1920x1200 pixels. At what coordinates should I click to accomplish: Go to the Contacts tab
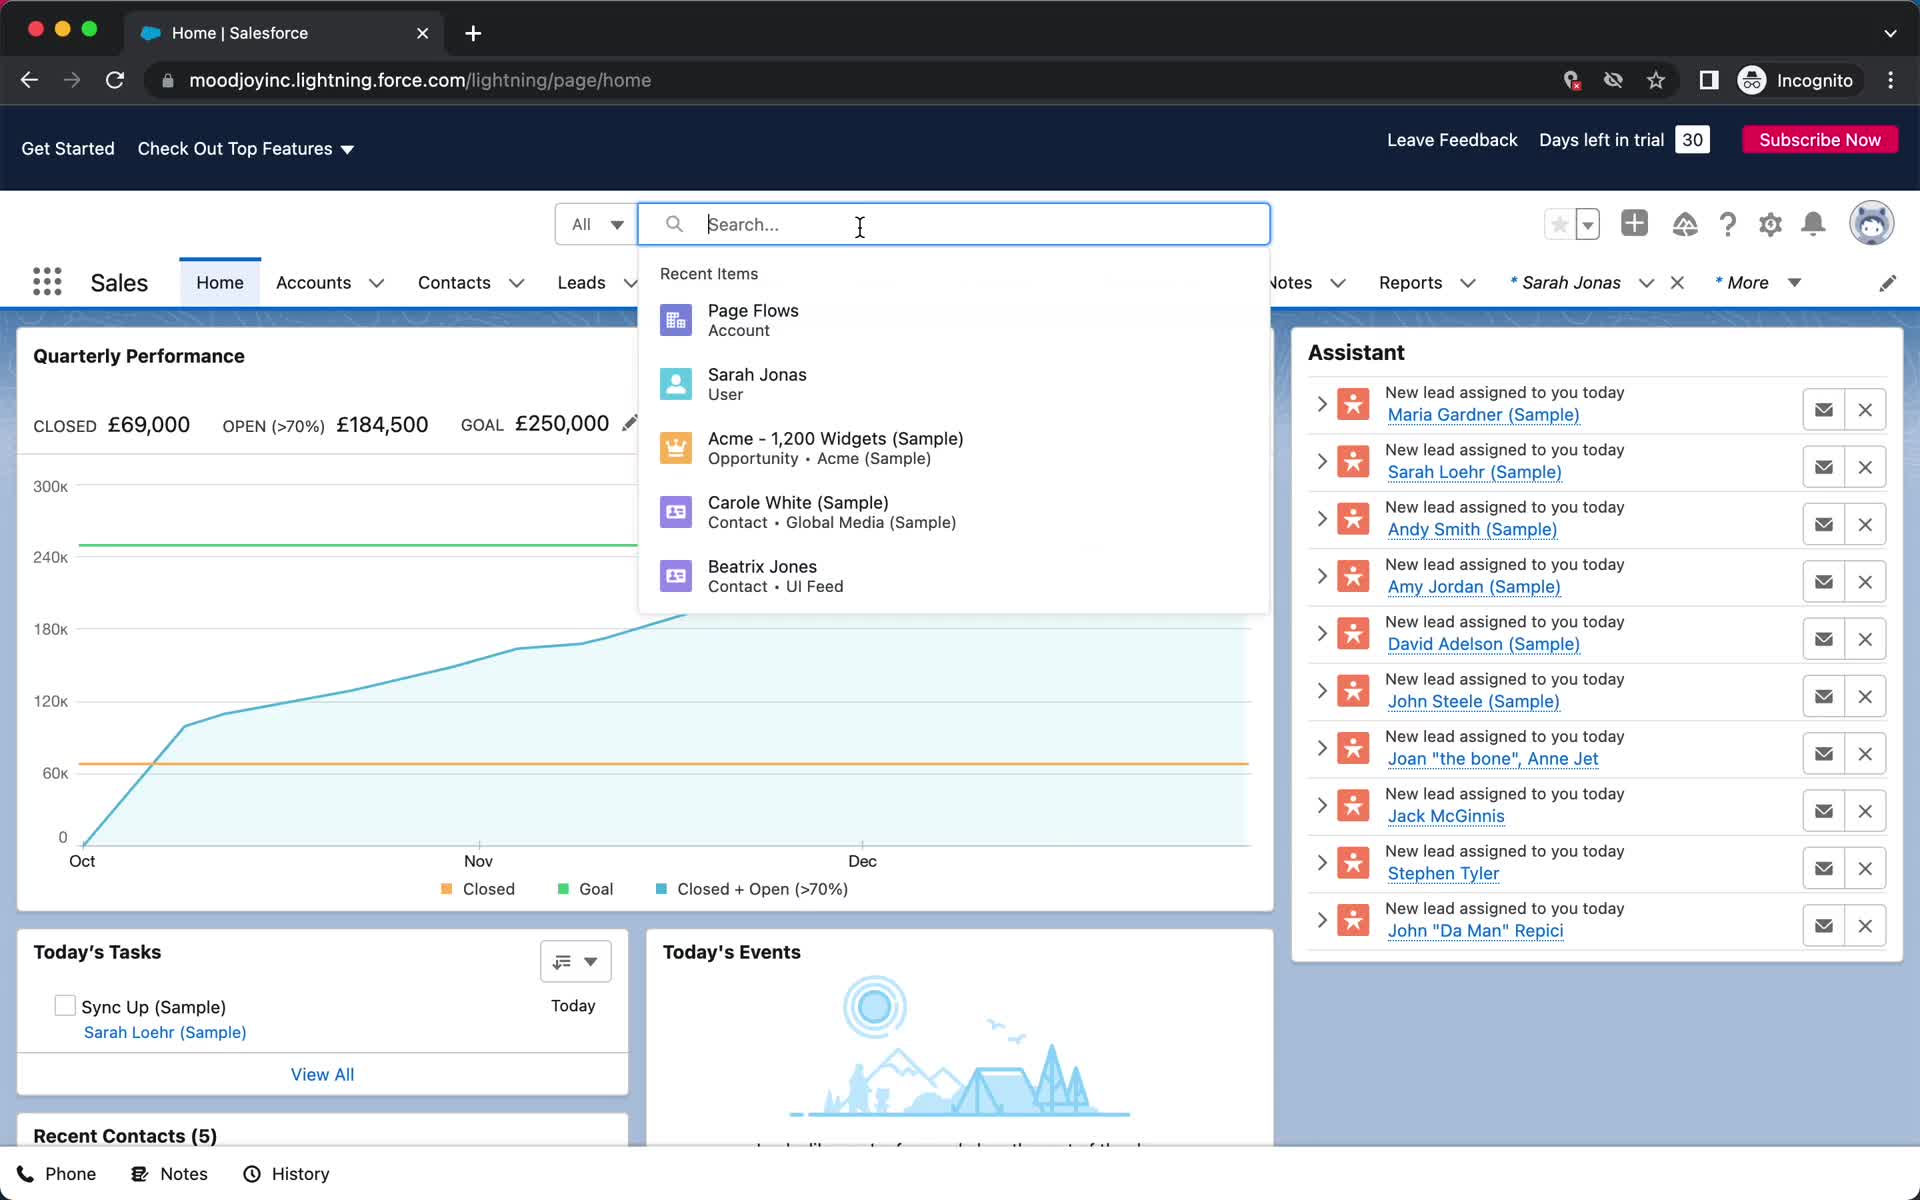[x=454, y=283]
